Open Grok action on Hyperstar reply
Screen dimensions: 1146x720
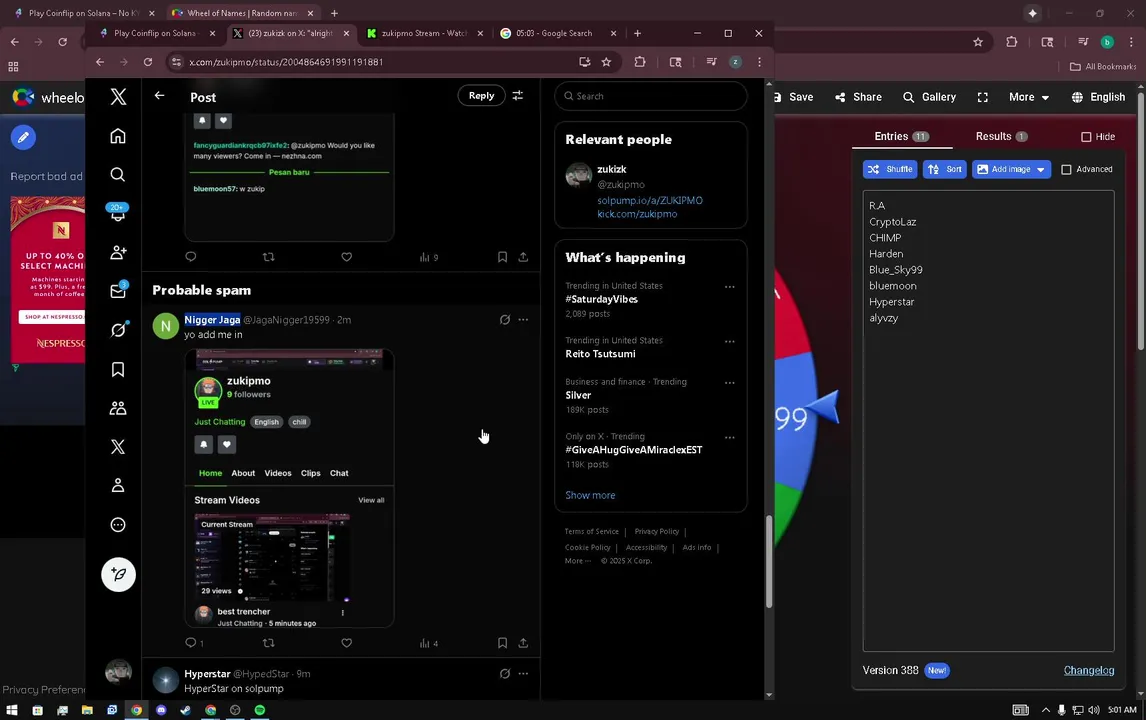[x=504, y=674]
